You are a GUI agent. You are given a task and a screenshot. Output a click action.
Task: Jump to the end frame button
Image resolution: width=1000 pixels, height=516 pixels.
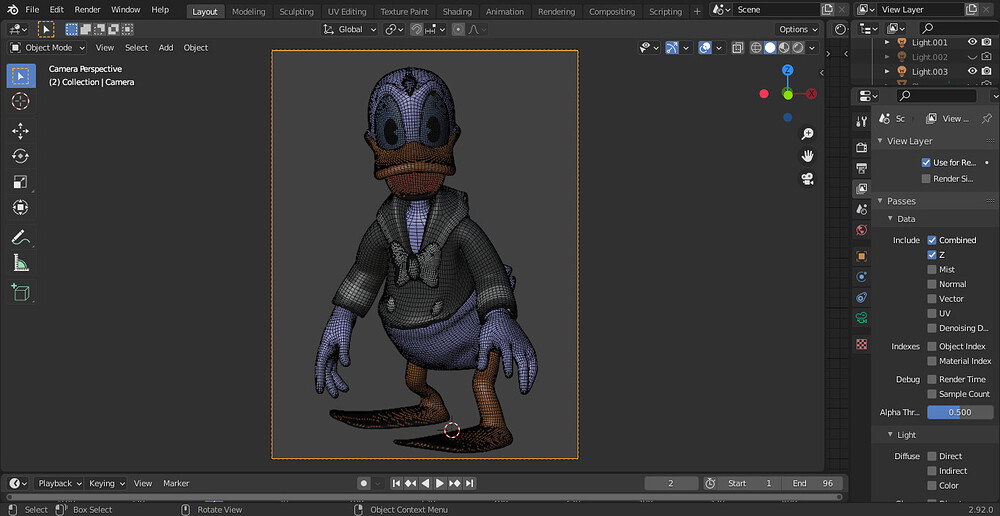(x=470, y=483)
